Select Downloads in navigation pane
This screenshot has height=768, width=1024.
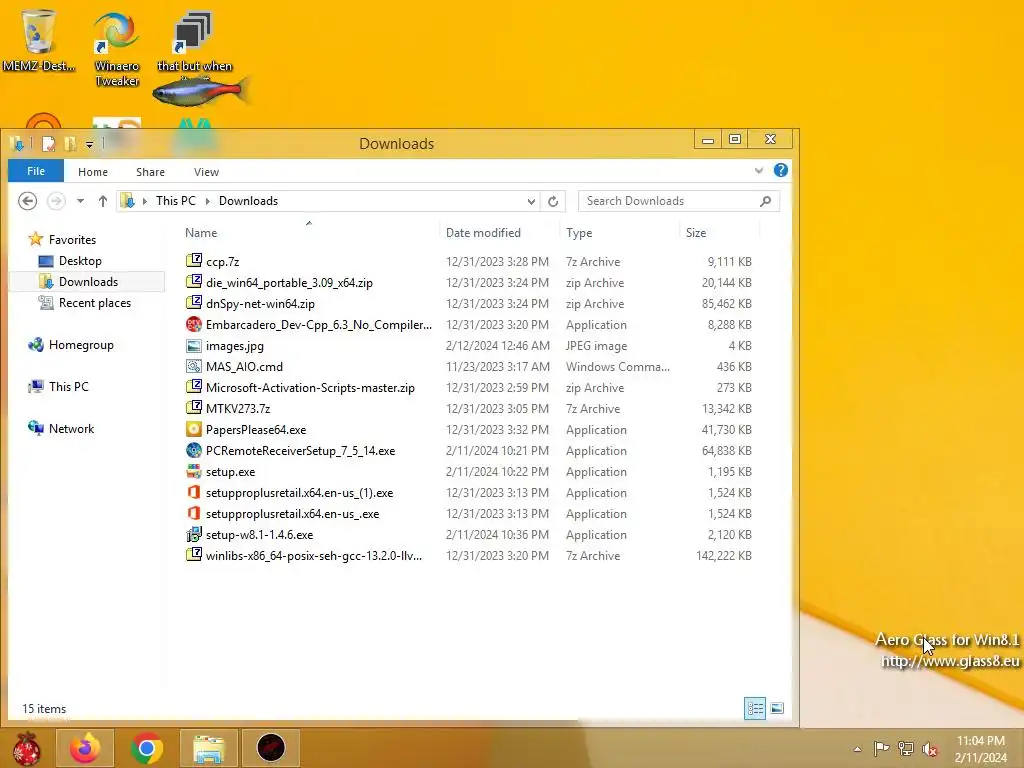pyautogui.click(x=88, y=281)
